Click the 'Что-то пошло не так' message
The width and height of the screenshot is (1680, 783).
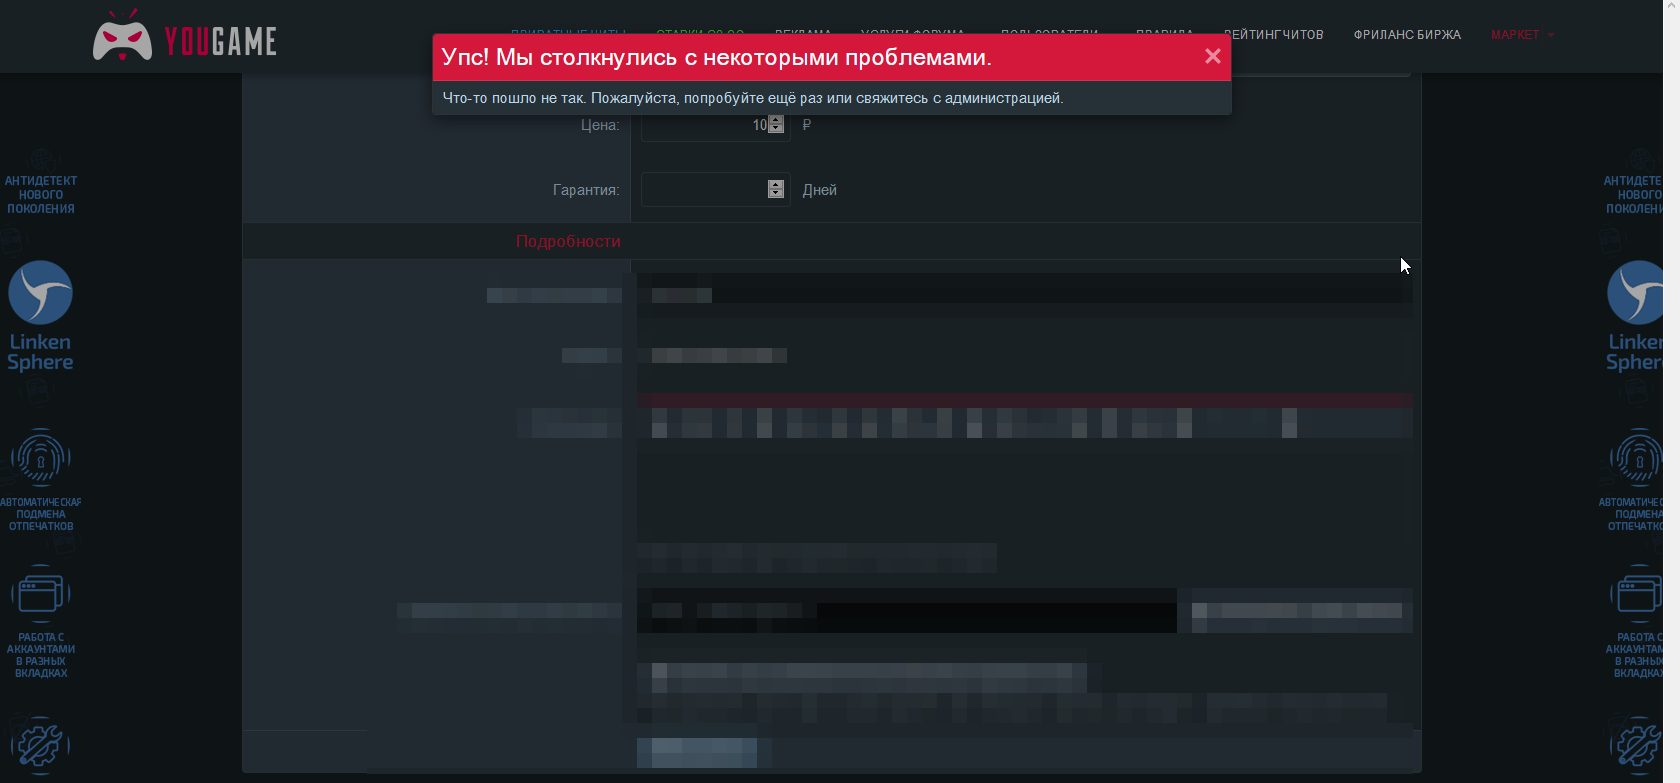pyautogui.click(x=753, y=98)
